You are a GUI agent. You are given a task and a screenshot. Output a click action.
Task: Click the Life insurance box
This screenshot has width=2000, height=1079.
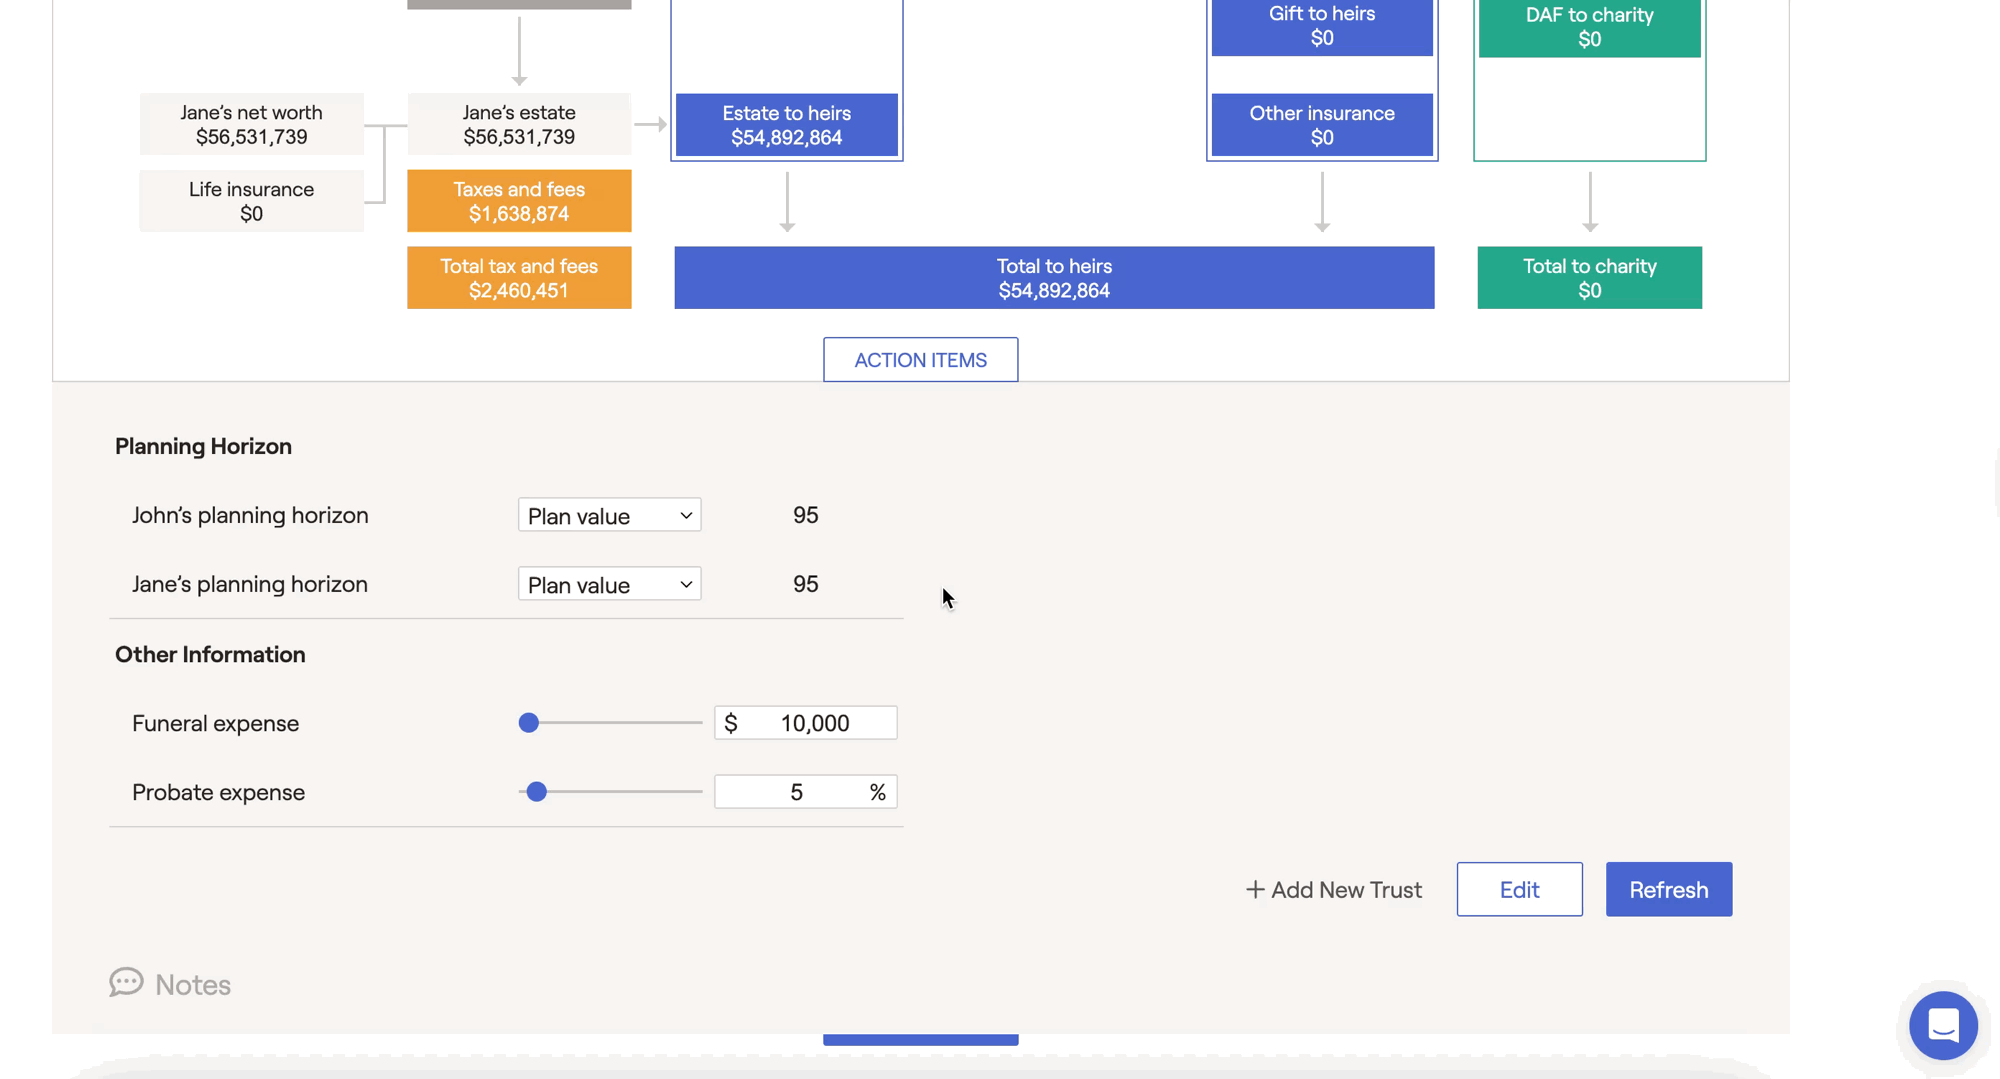pos(251,201)
